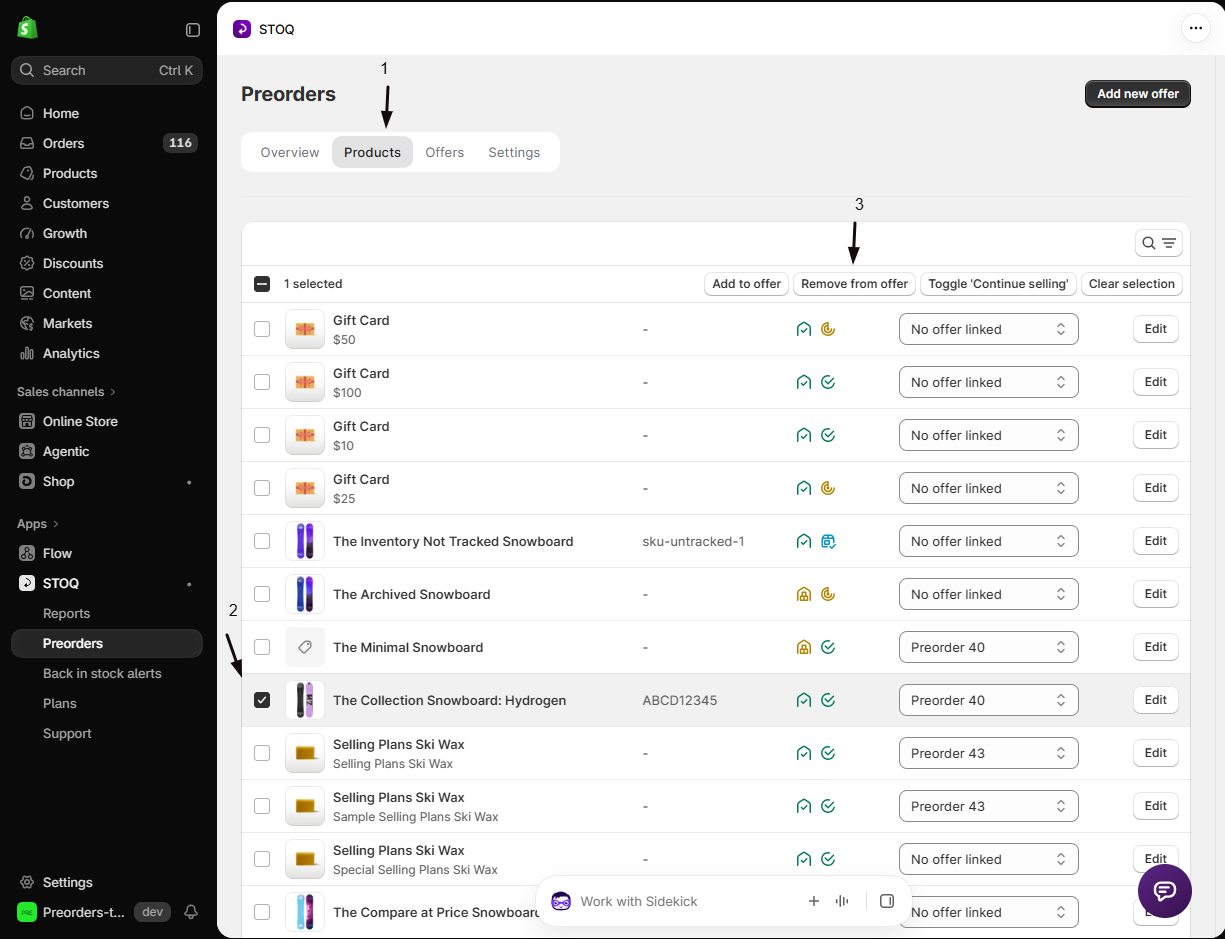Click the Collection Snowboard: Hydrogen thumbnail
Screen dimensions: 1225x939
click(x=305, y=700)
